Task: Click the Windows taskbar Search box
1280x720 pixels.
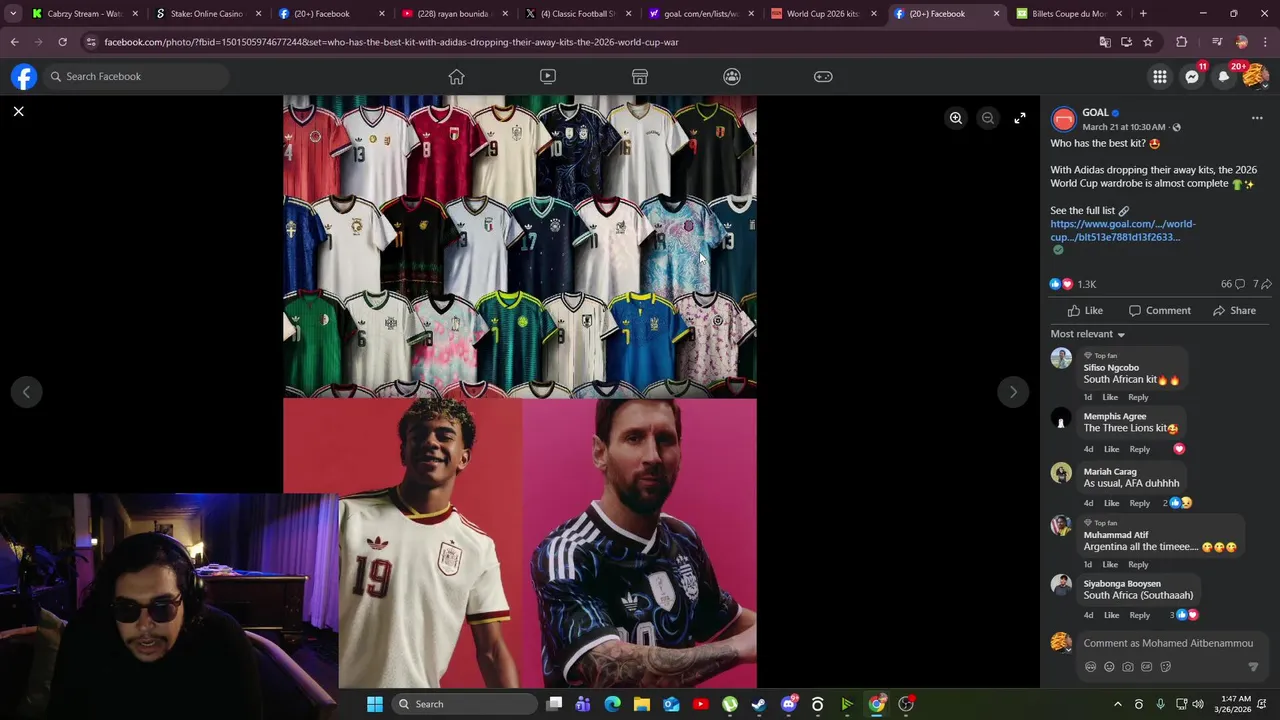Action: click(464, 704)
